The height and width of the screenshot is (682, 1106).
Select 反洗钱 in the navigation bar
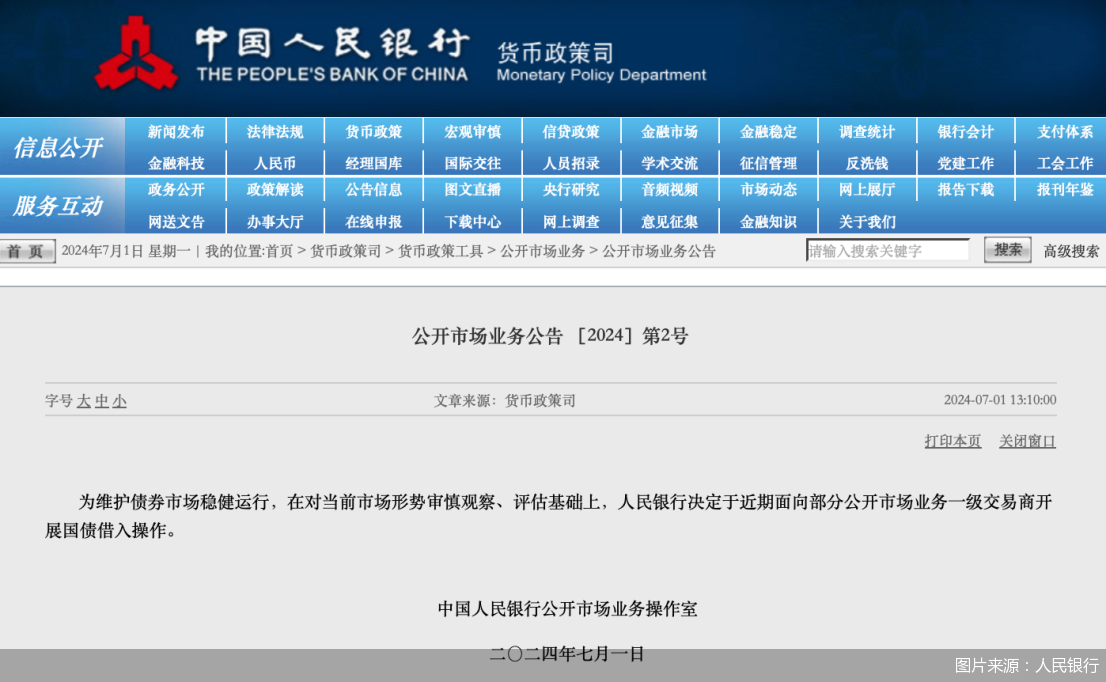867,164
